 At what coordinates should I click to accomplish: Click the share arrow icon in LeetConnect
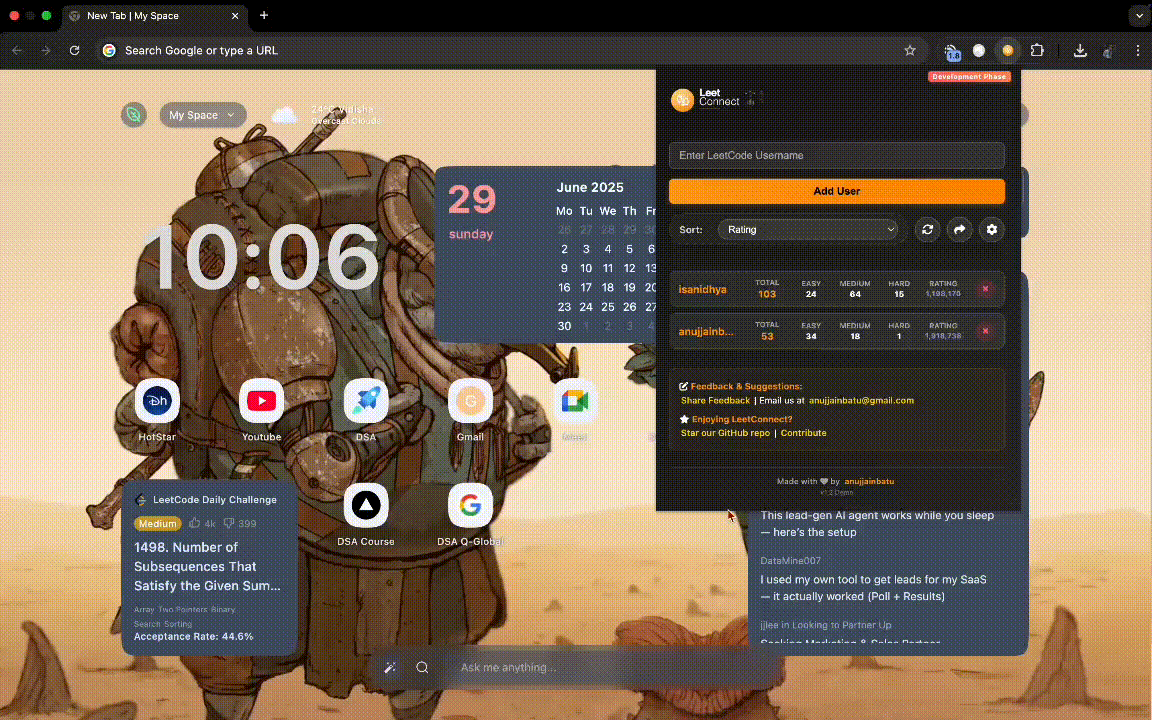[x=960, y=230]
